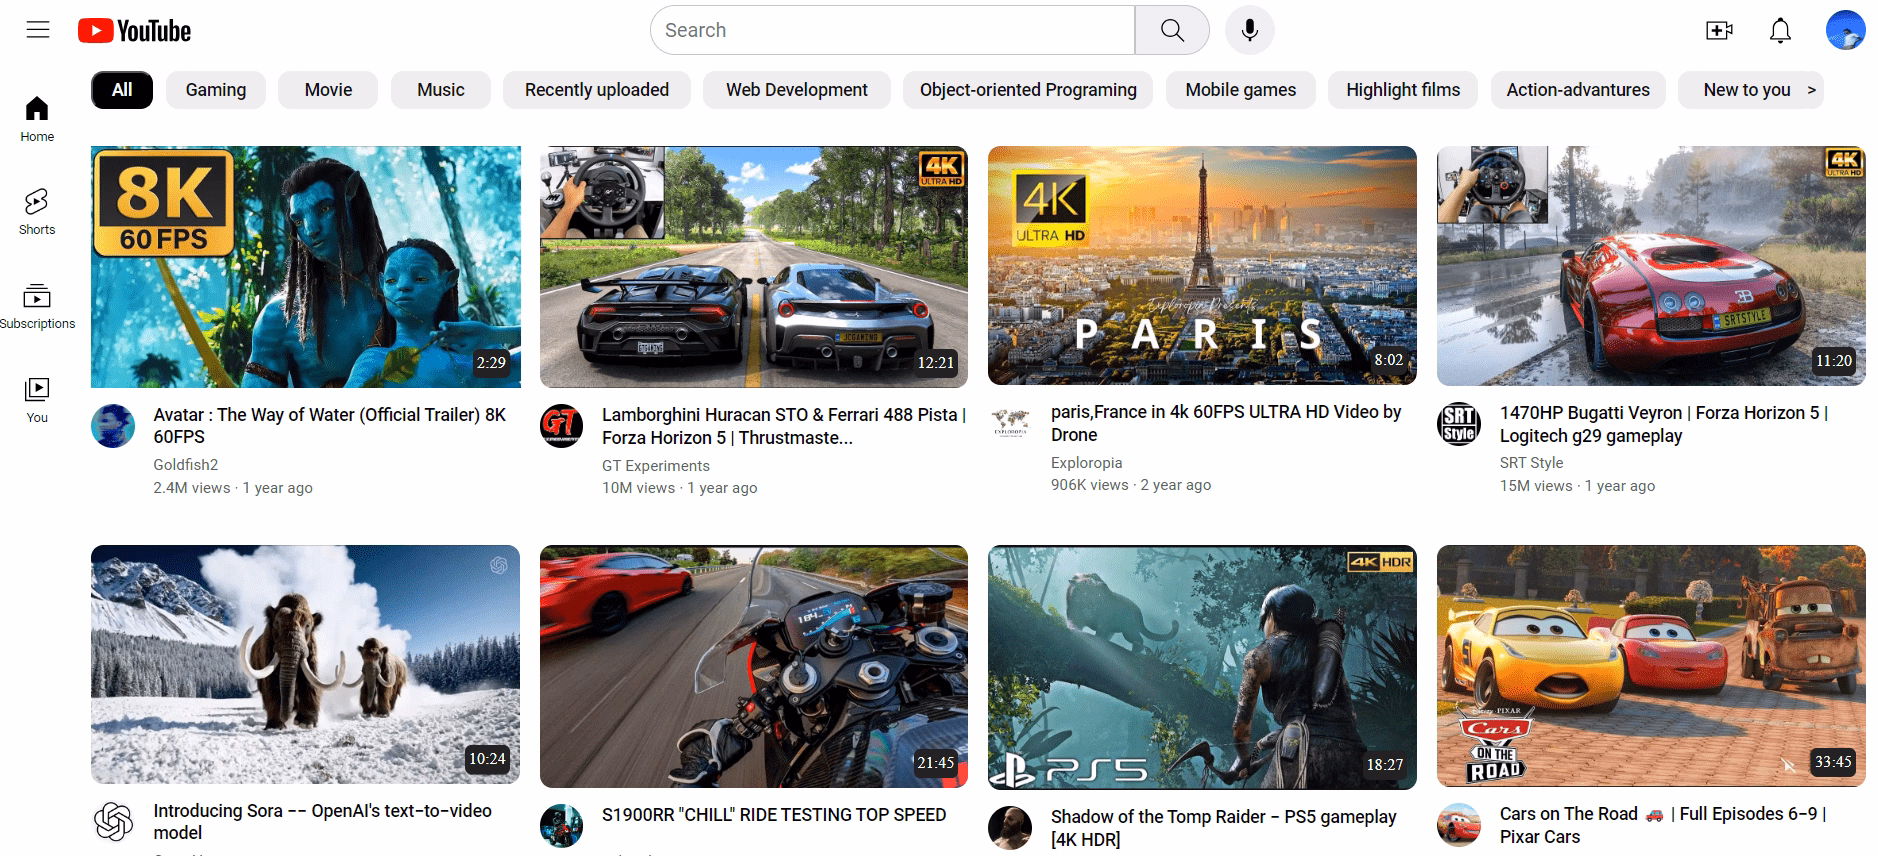Screen dimensions: 1878x856
Task: Open Cars on The Road title
Action: [1663, 825]
